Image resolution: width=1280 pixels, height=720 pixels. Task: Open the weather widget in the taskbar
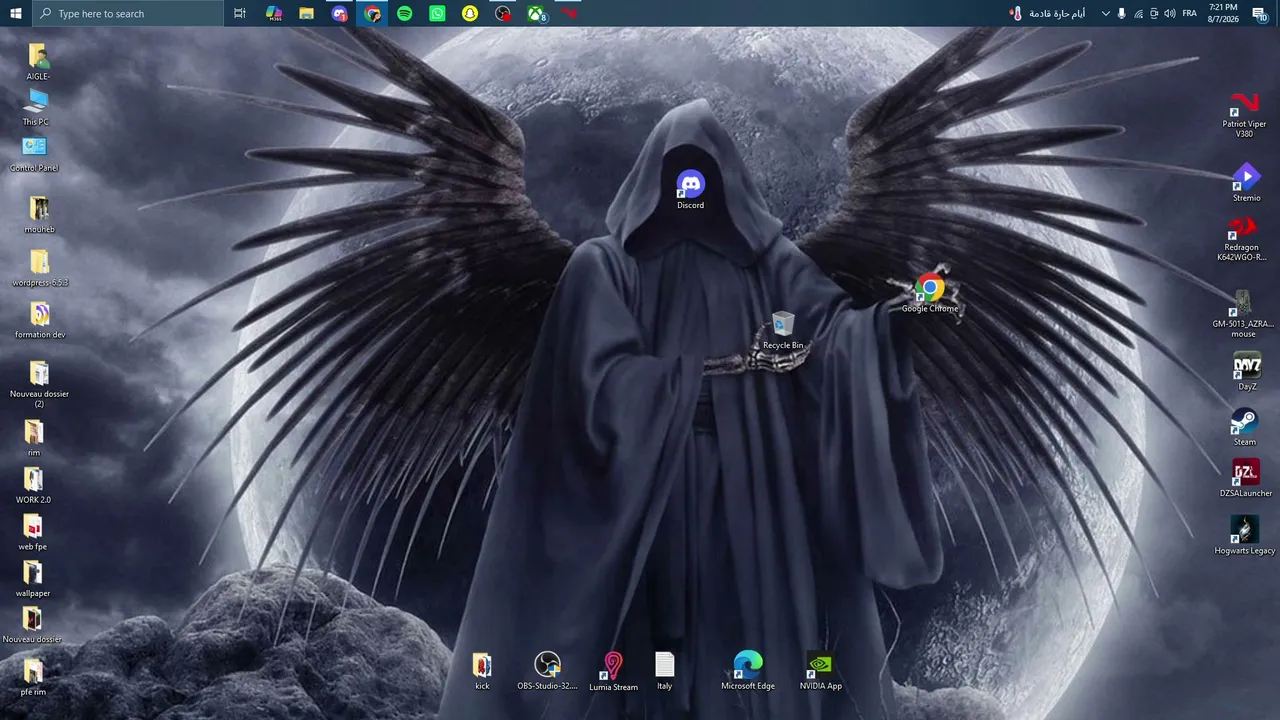pos(1048,13)
